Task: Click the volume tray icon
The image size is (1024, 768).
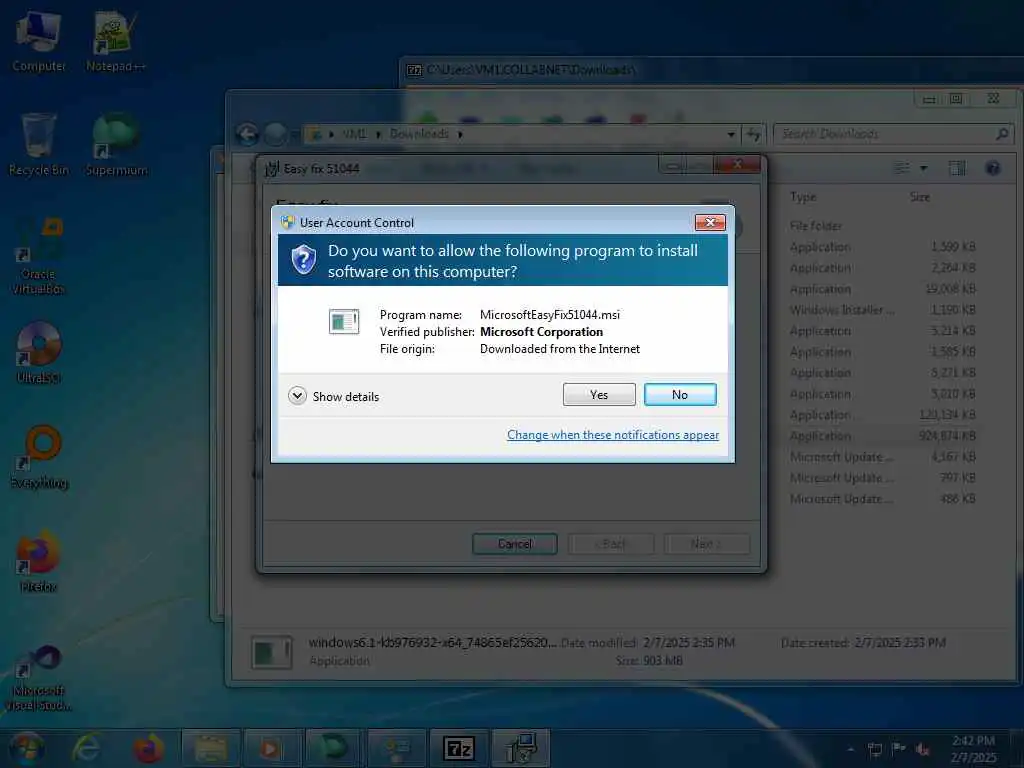Action: pyautogui.click(x=923, y=749)
